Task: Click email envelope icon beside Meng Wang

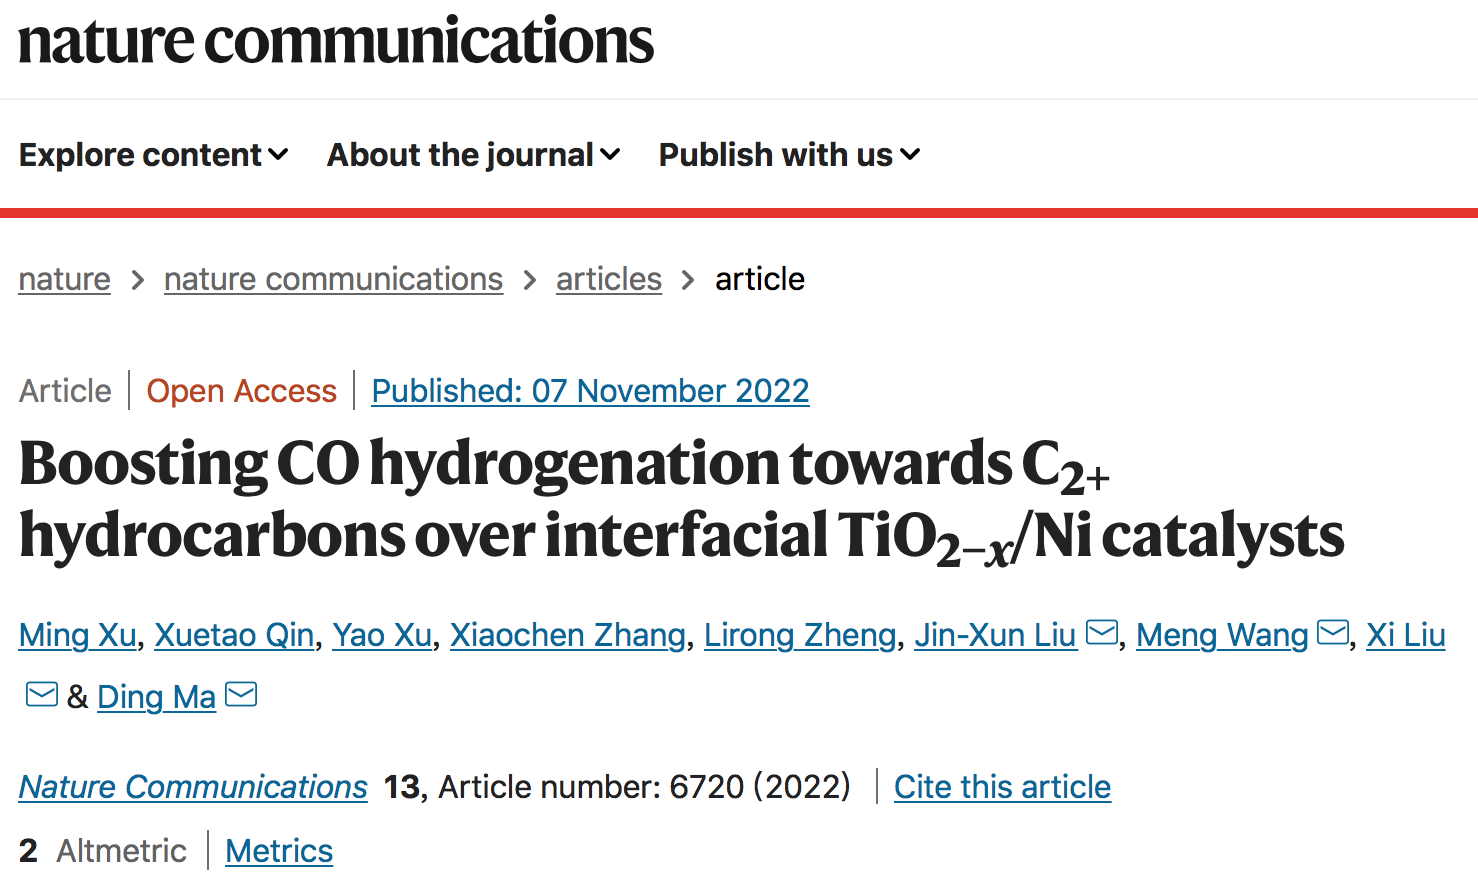Action: coord(1332,633)
